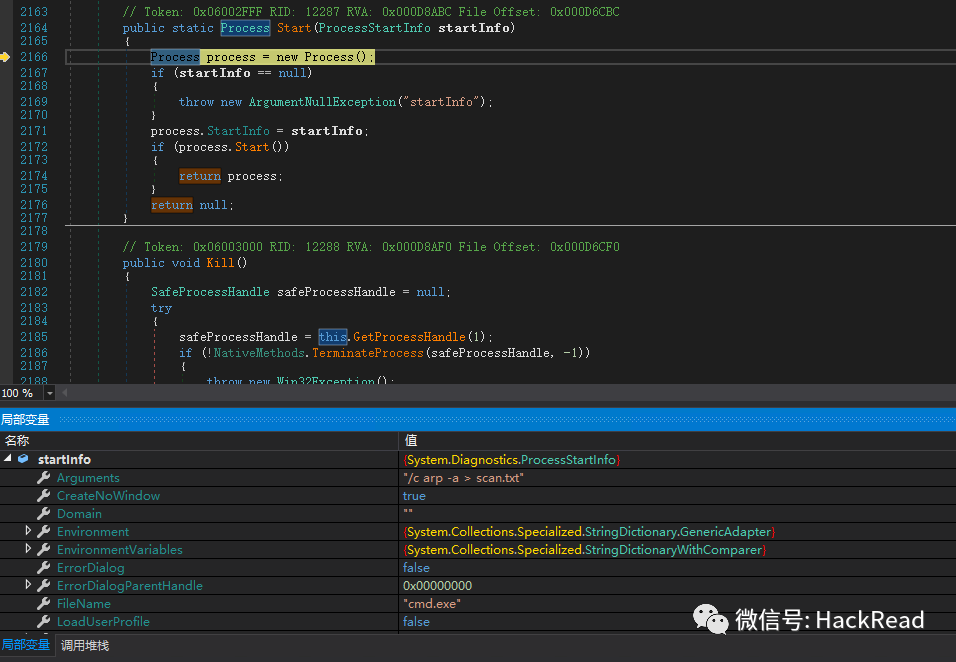
Task: Click the startInfo value System.Diagnostics.ProcessStartInfo
Action: [512, 460]
